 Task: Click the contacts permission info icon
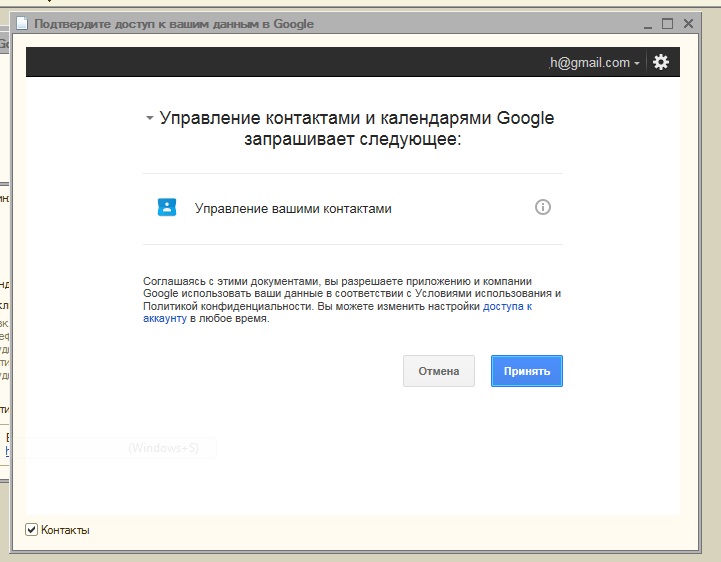[x=543, y=207]
